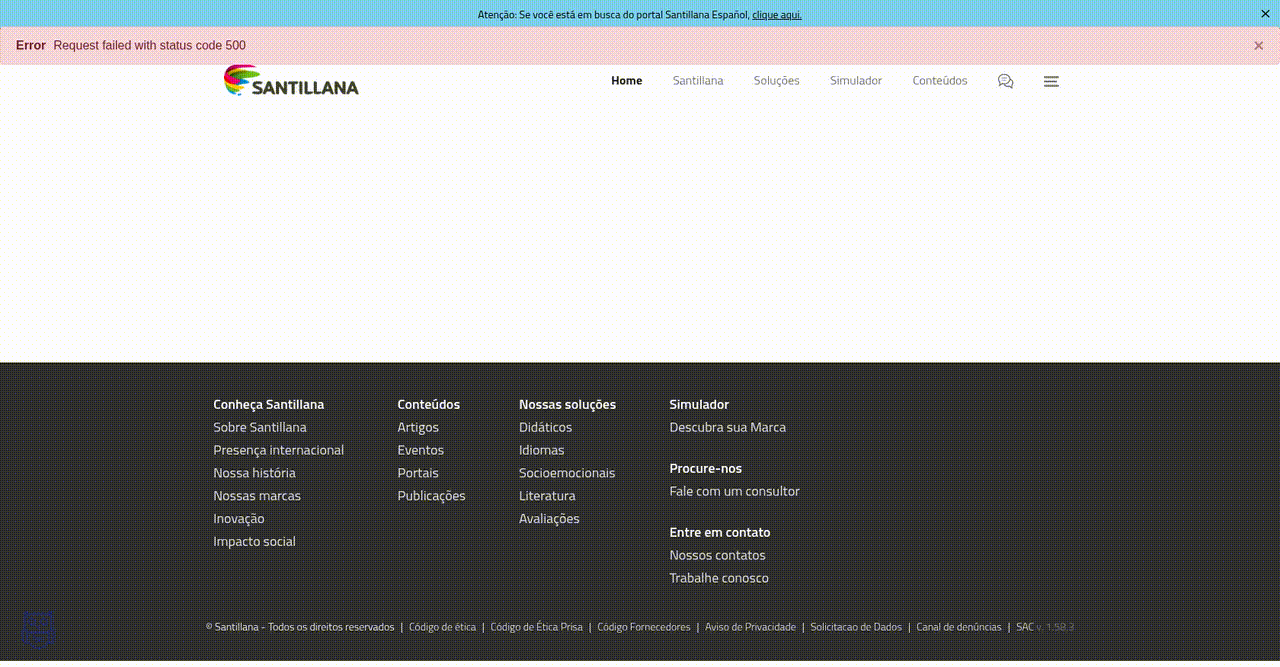Image resolution: width=1280 pixels, height=667 pixels.
Task: Open Nossas marcas footer link
Action: click(x=257, y=496)
